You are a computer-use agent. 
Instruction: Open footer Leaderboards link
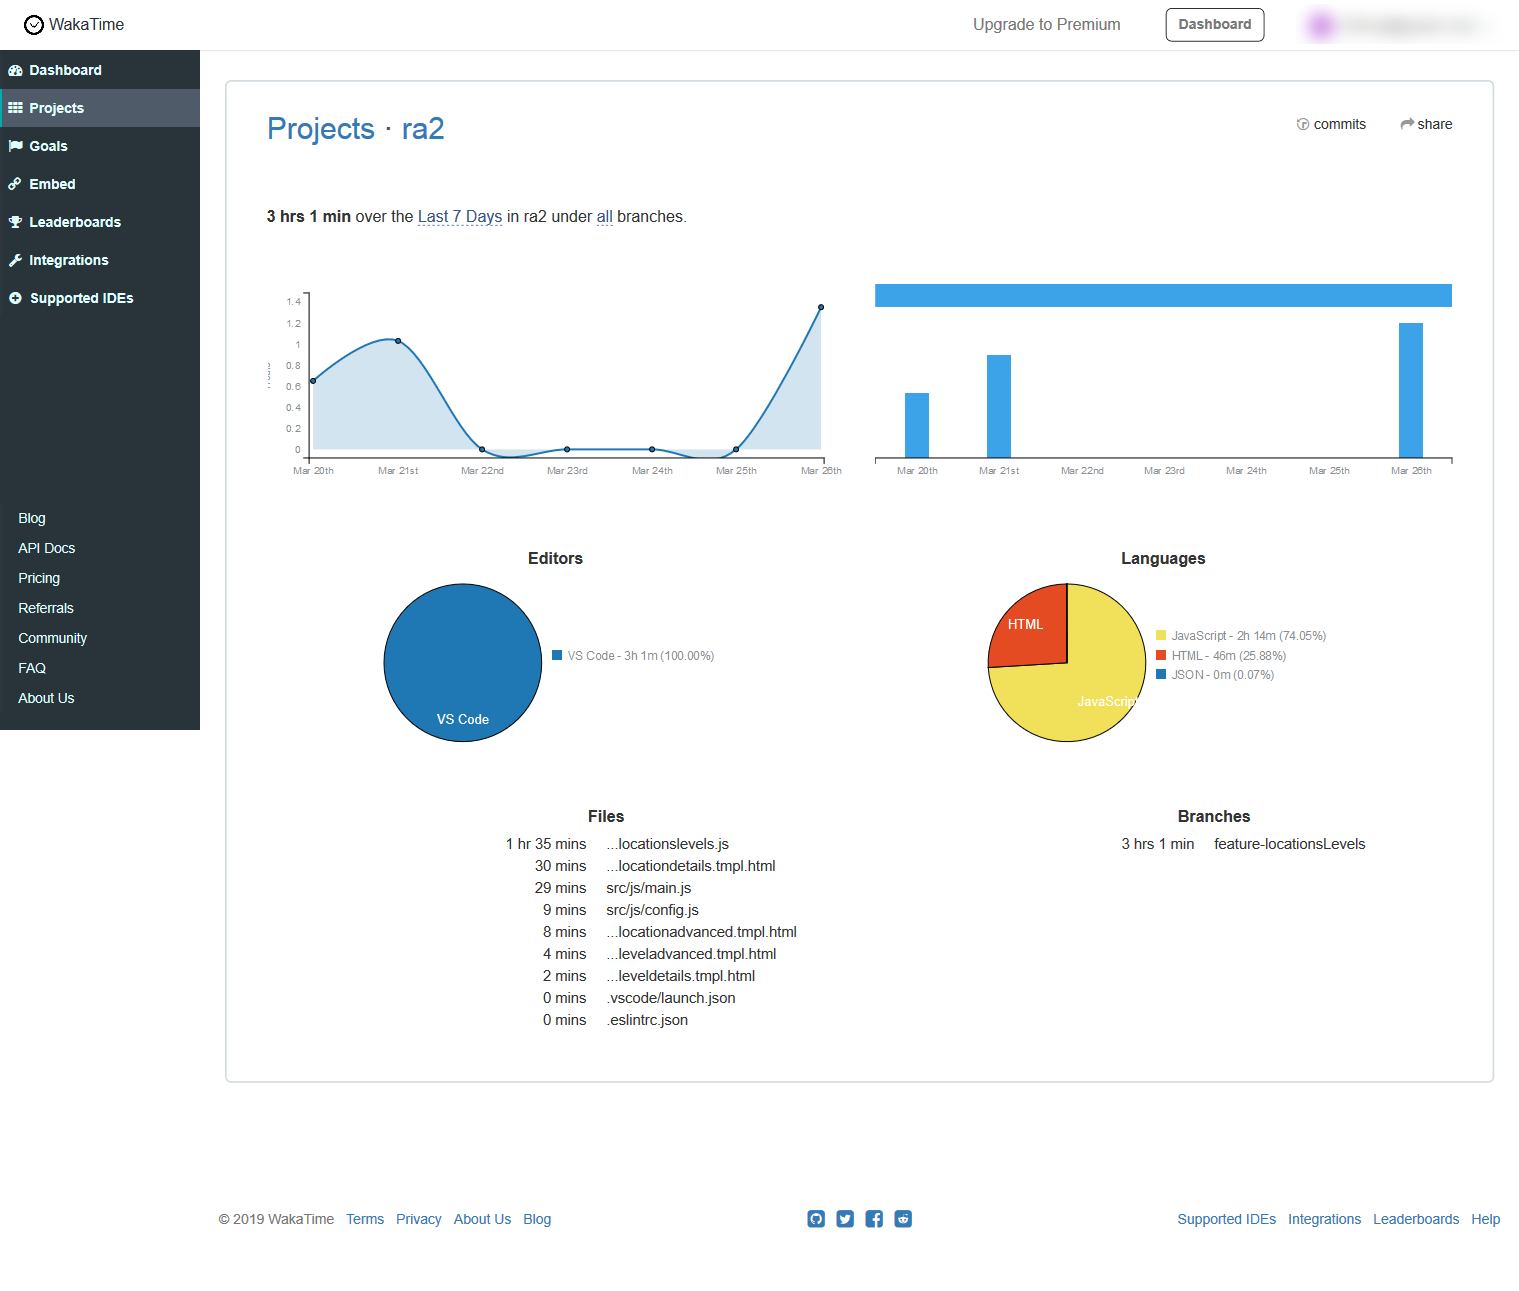[1416, 1219]
